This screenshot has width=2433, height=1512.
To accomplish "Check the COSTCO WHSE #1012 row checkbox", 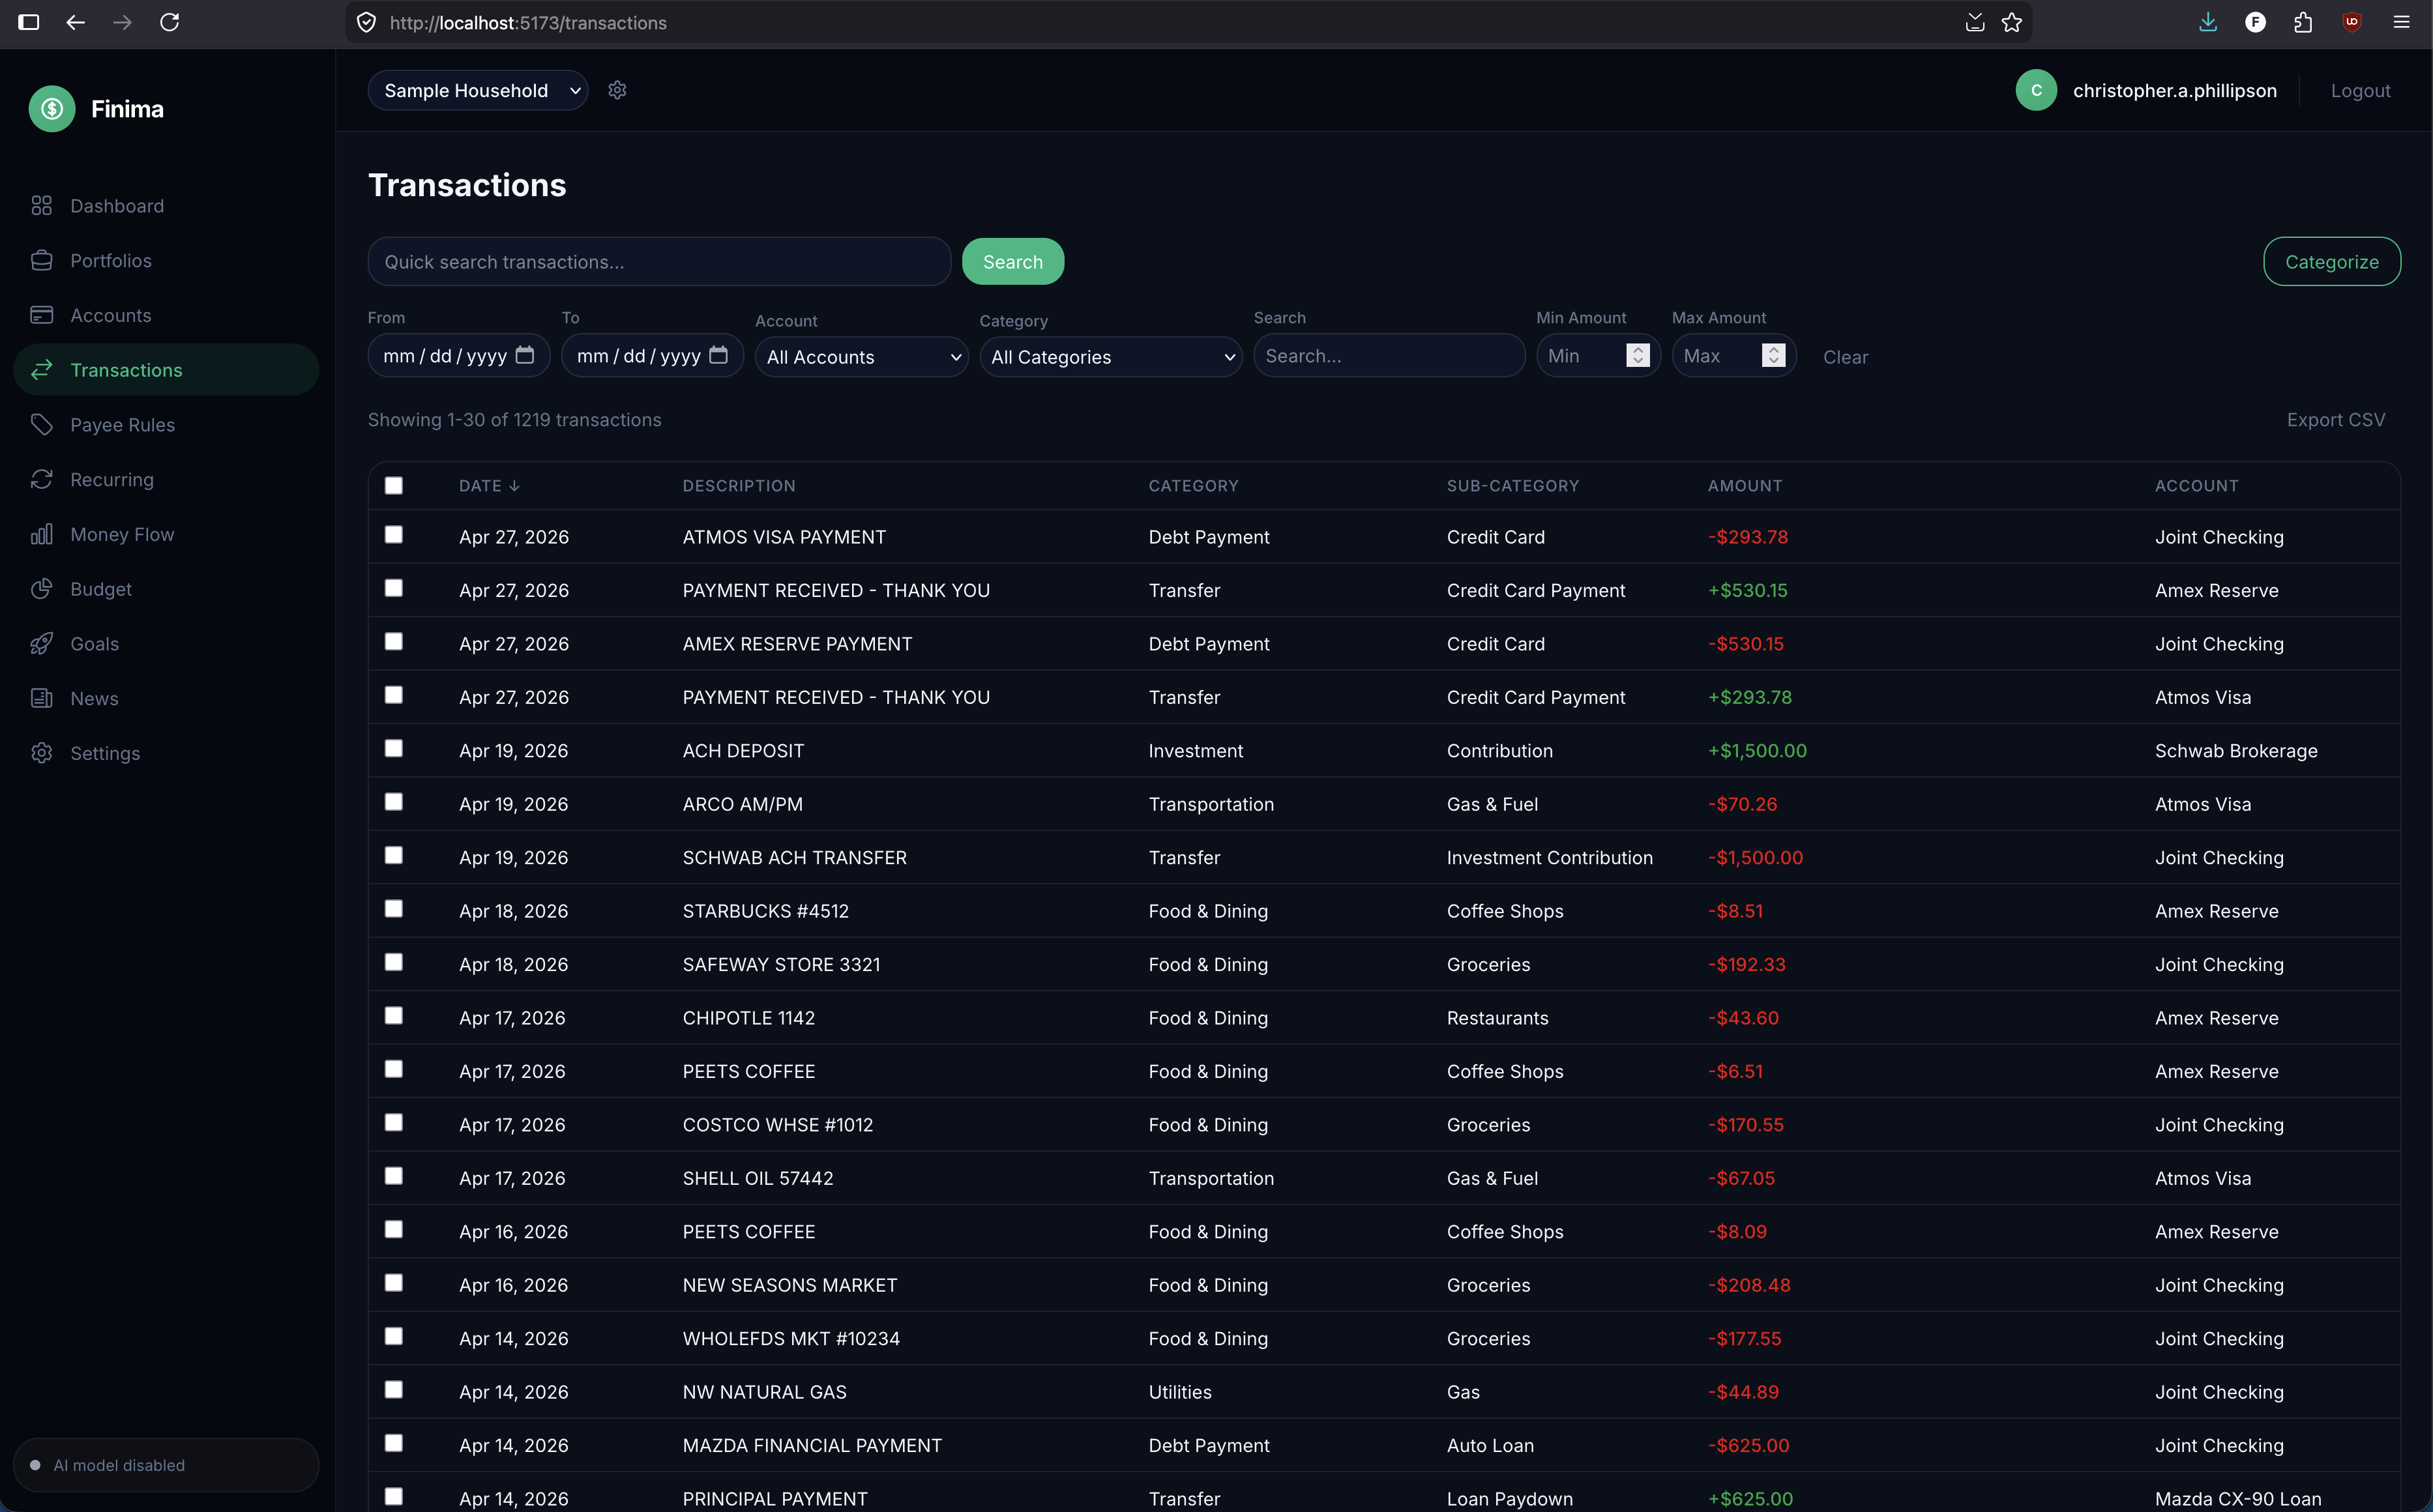I will (394, 1123).
